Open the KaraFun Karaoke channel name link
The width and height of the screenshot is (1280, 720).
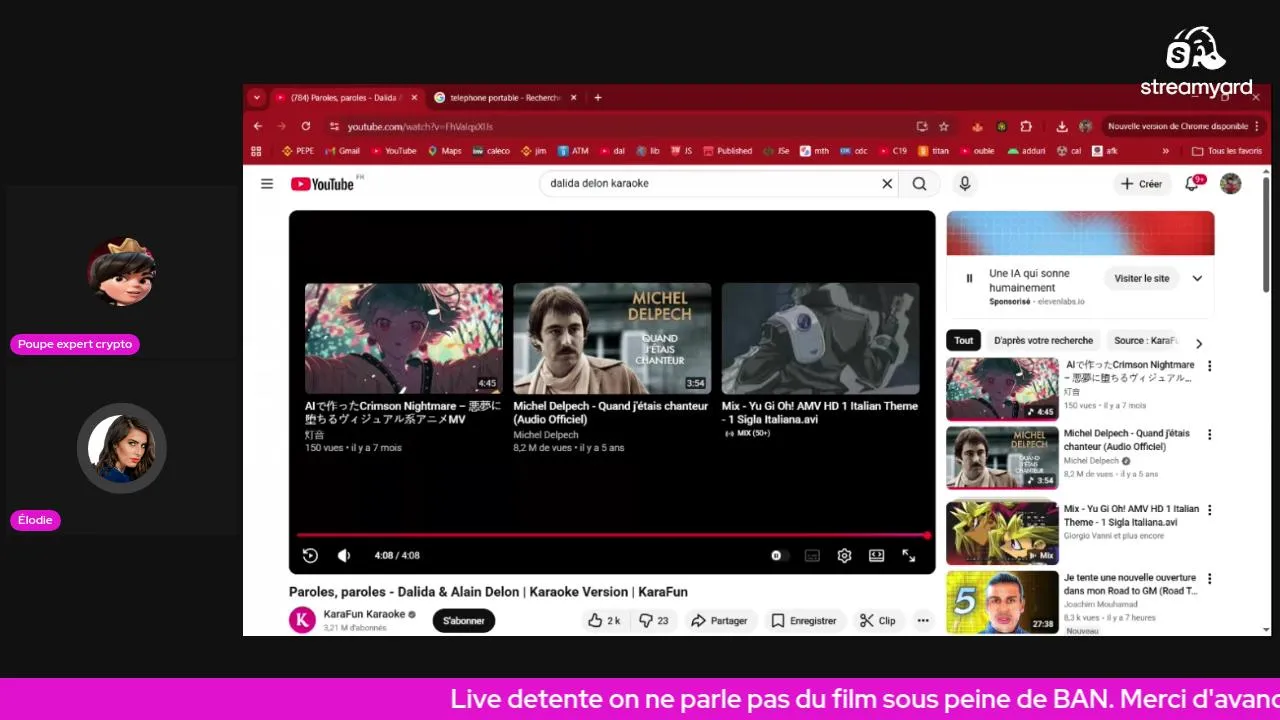click(364, 614)
